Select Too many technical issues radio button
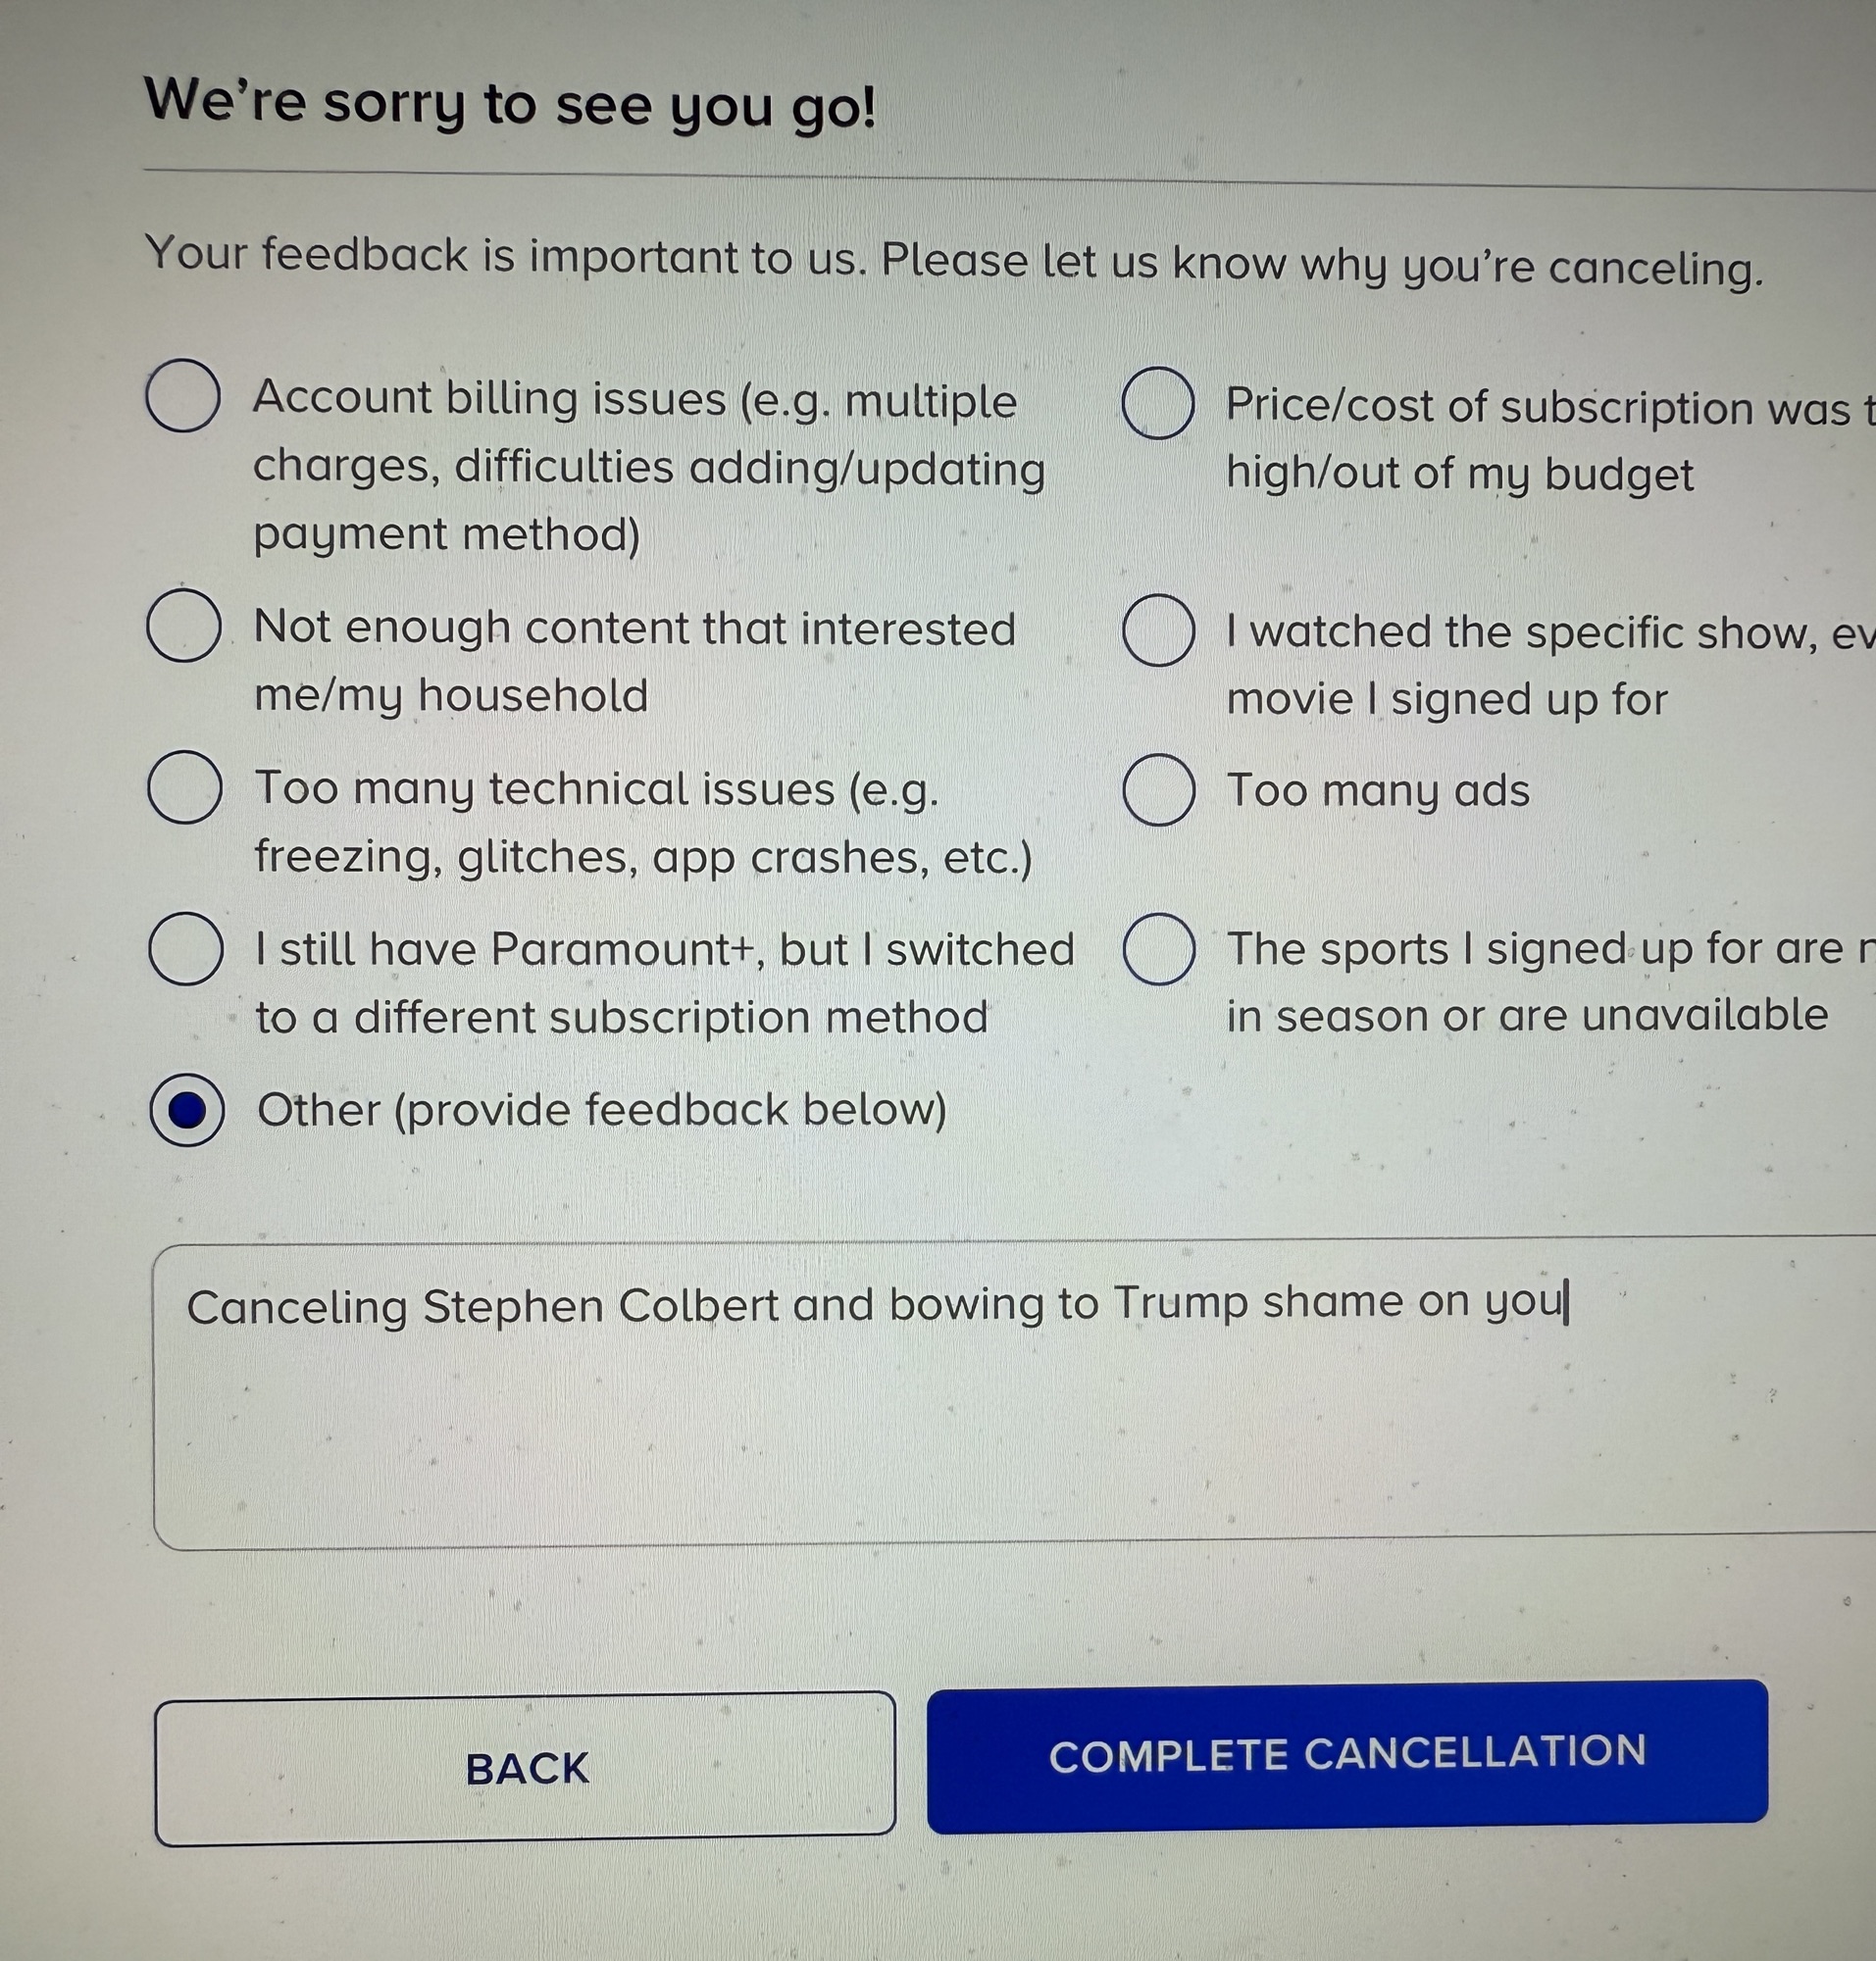 tap(185, 787)
